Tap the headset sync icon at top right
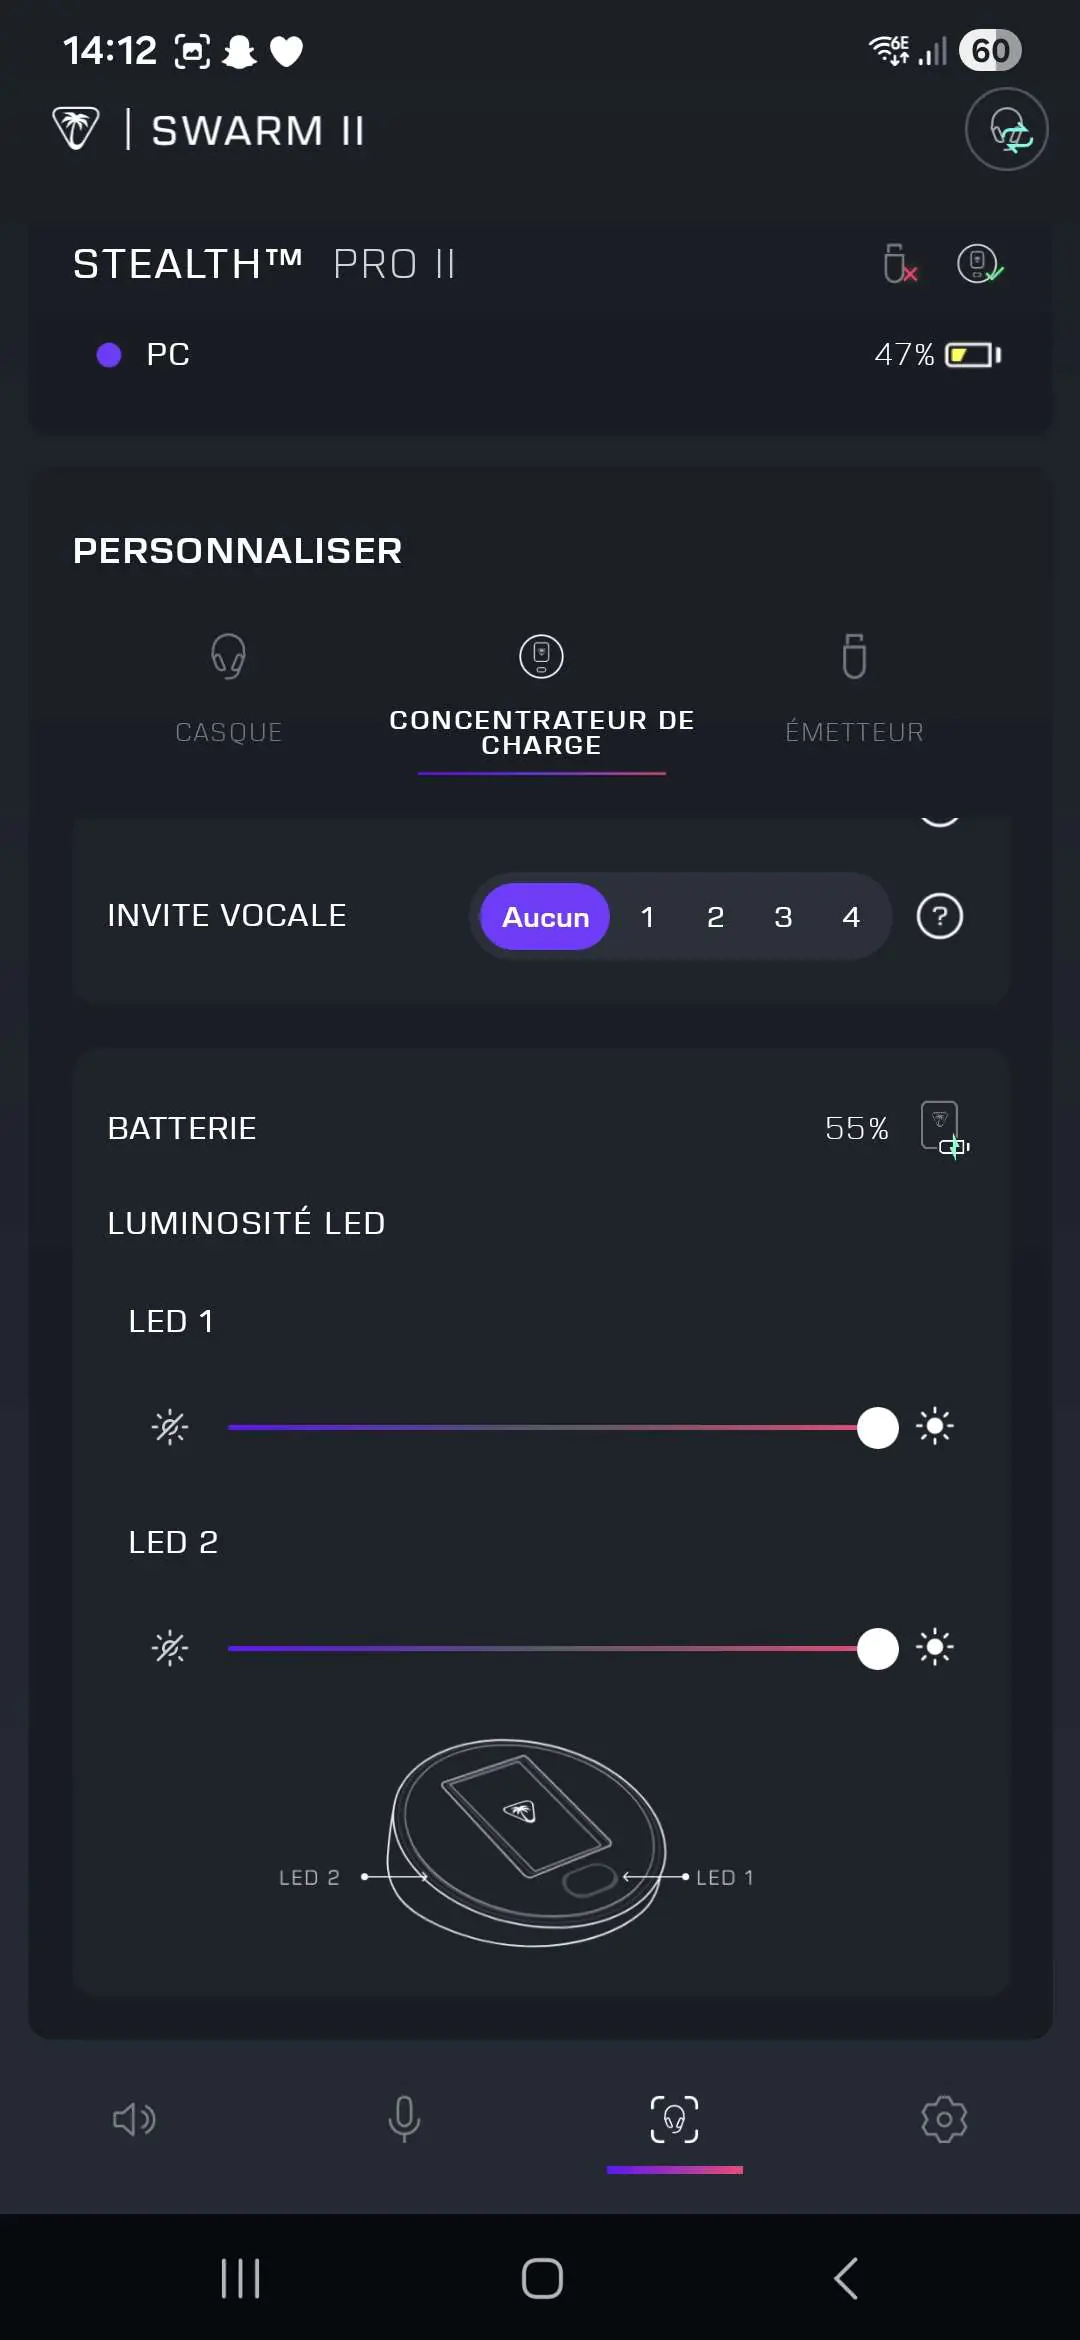The image size is (1080, 2340). coord(1006,130)
